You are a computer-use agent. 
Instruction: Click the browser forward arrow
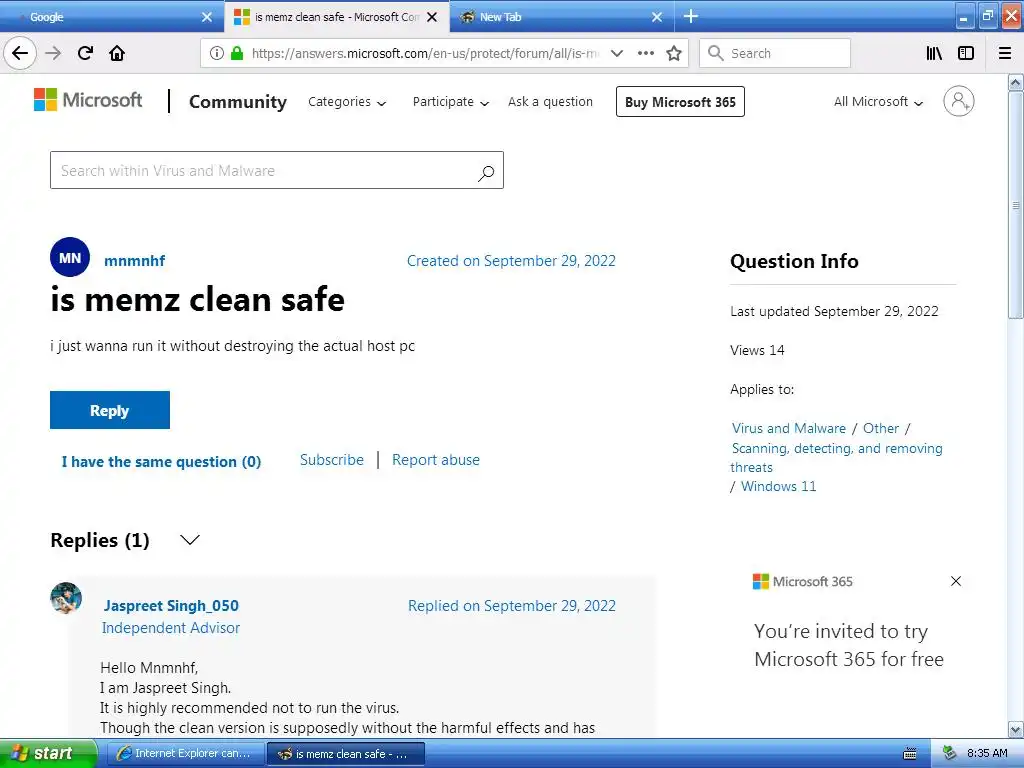[x=53, y=53]
